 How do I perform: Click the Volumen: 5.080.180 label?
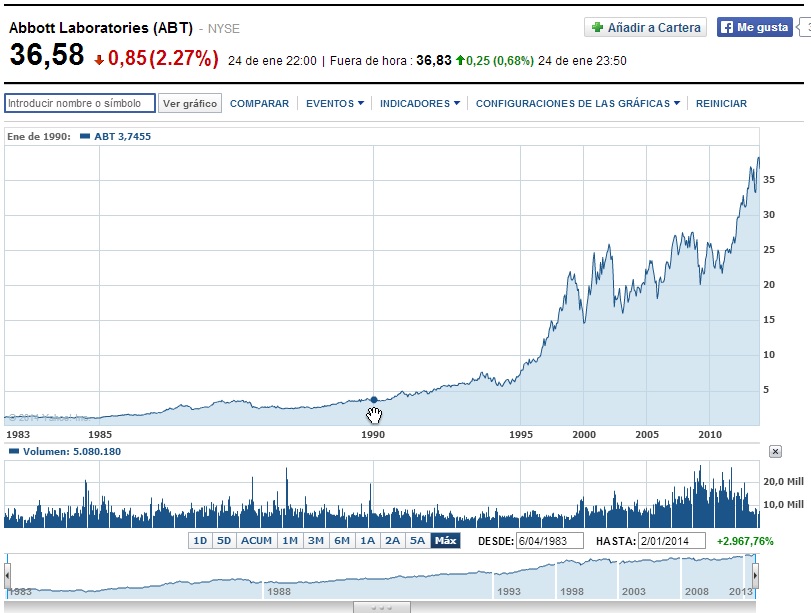point(72,452)
